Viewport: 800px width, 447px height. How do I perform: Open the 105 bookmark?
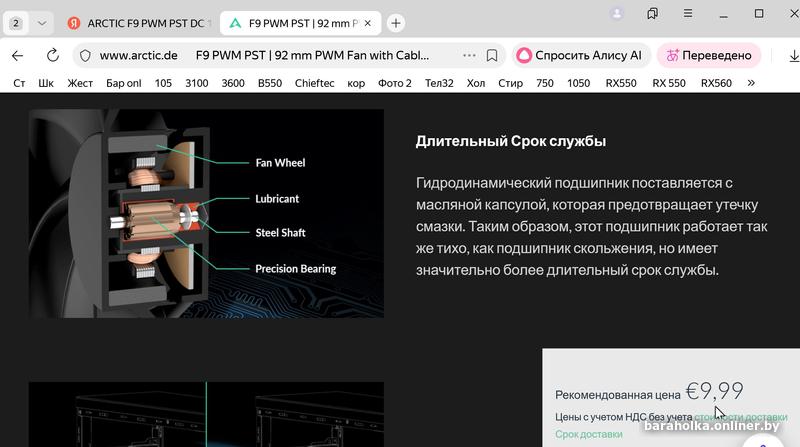(163, 83)
